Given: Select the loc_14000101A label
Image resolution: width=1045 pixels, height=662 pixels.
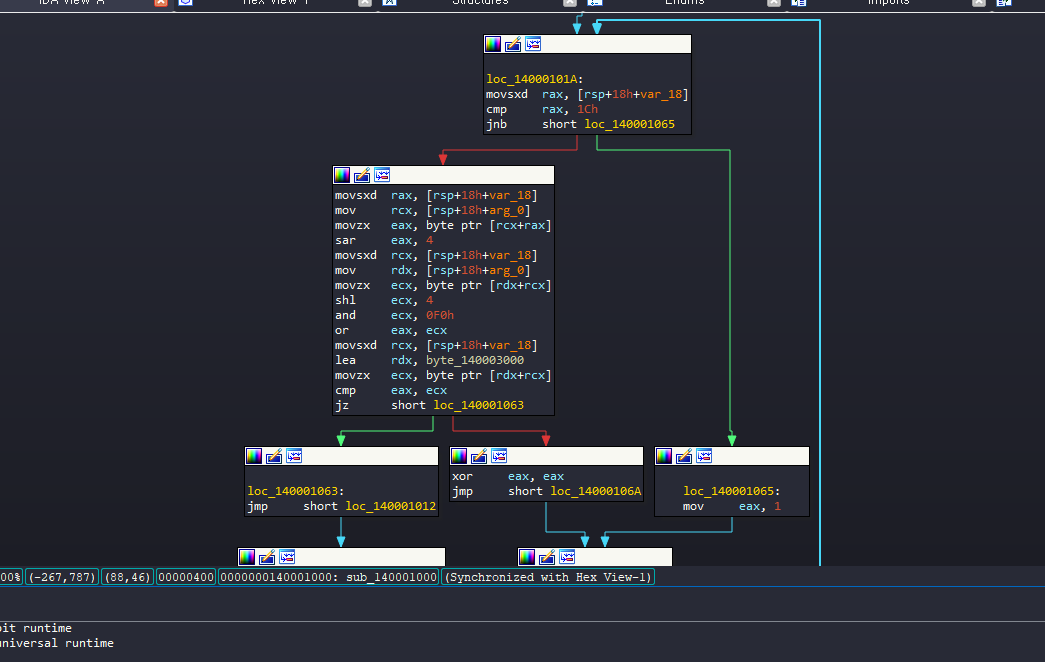Looking at the screenshot, I should pyautogui.click(x=534, y=79).
